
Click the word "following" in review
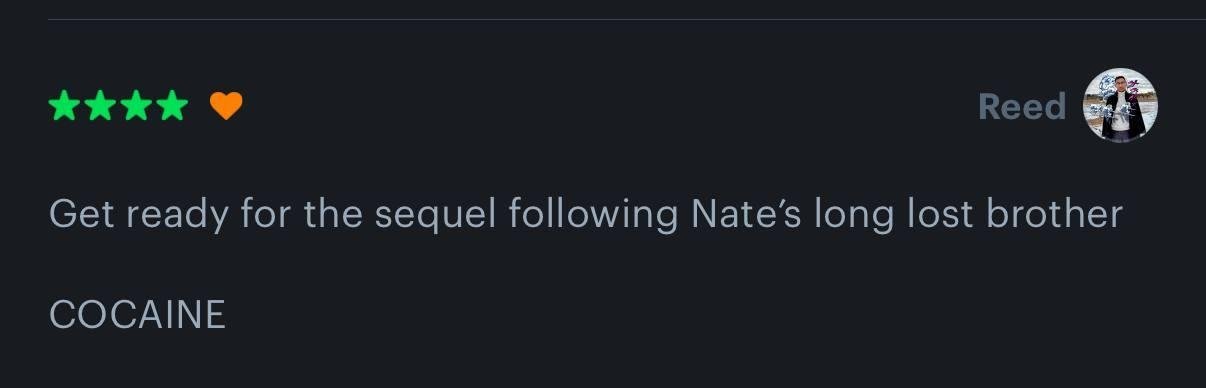(x=594, y=216)
